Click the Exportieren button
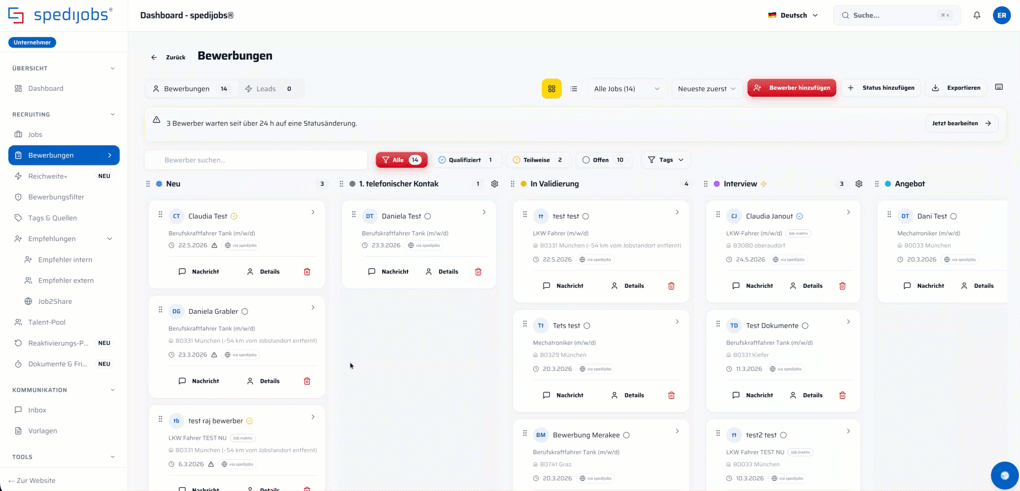 (956, 88)
